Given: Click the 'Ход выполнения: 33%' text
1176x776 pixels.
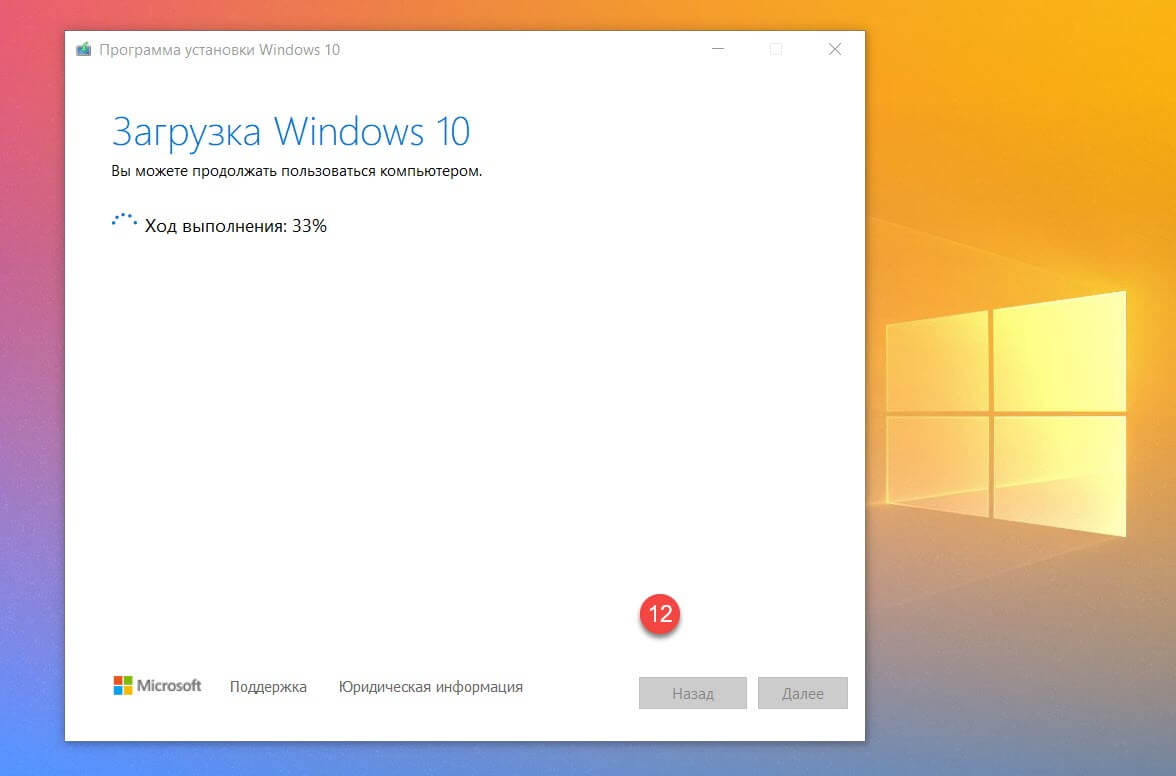Looking at the screenshot, I should point(236,226).
